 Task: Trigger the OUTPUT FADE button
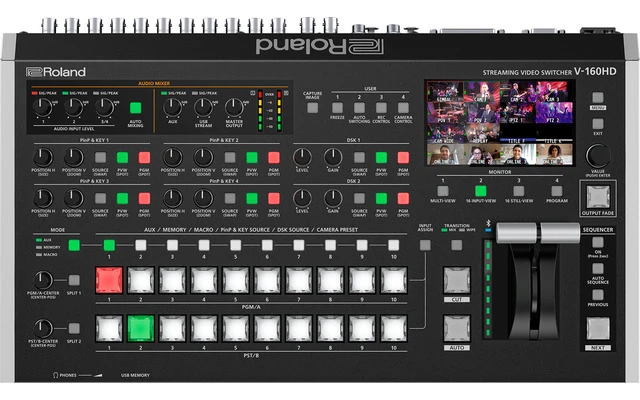[x=598, y=197]
